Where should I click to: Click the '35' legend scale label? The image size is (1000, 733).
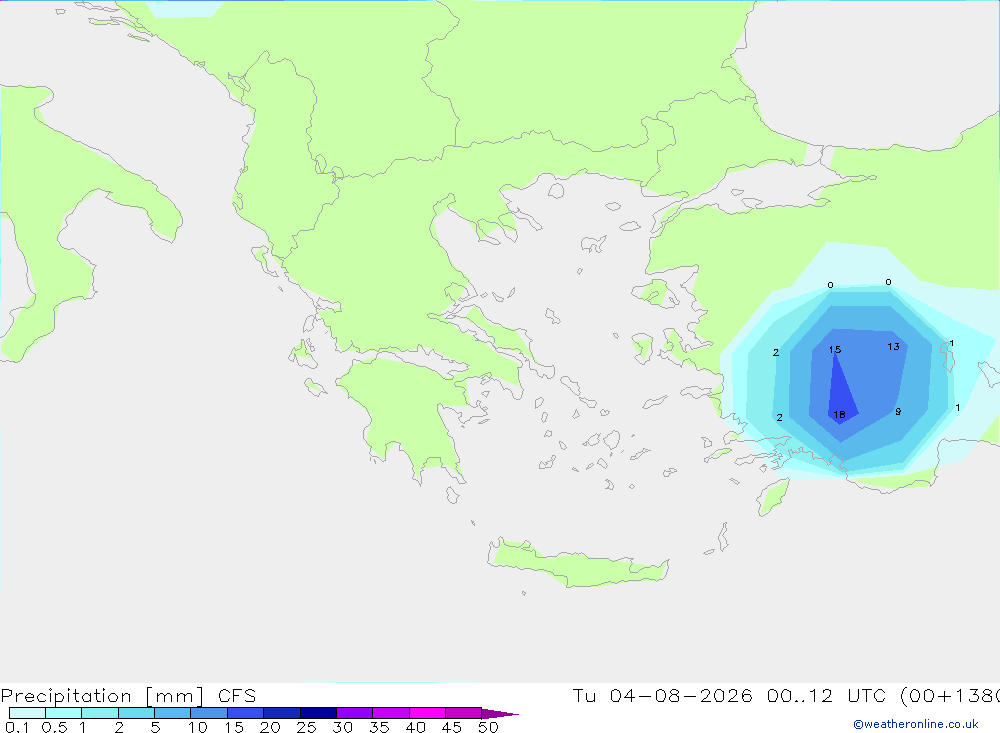coord(379,727)
